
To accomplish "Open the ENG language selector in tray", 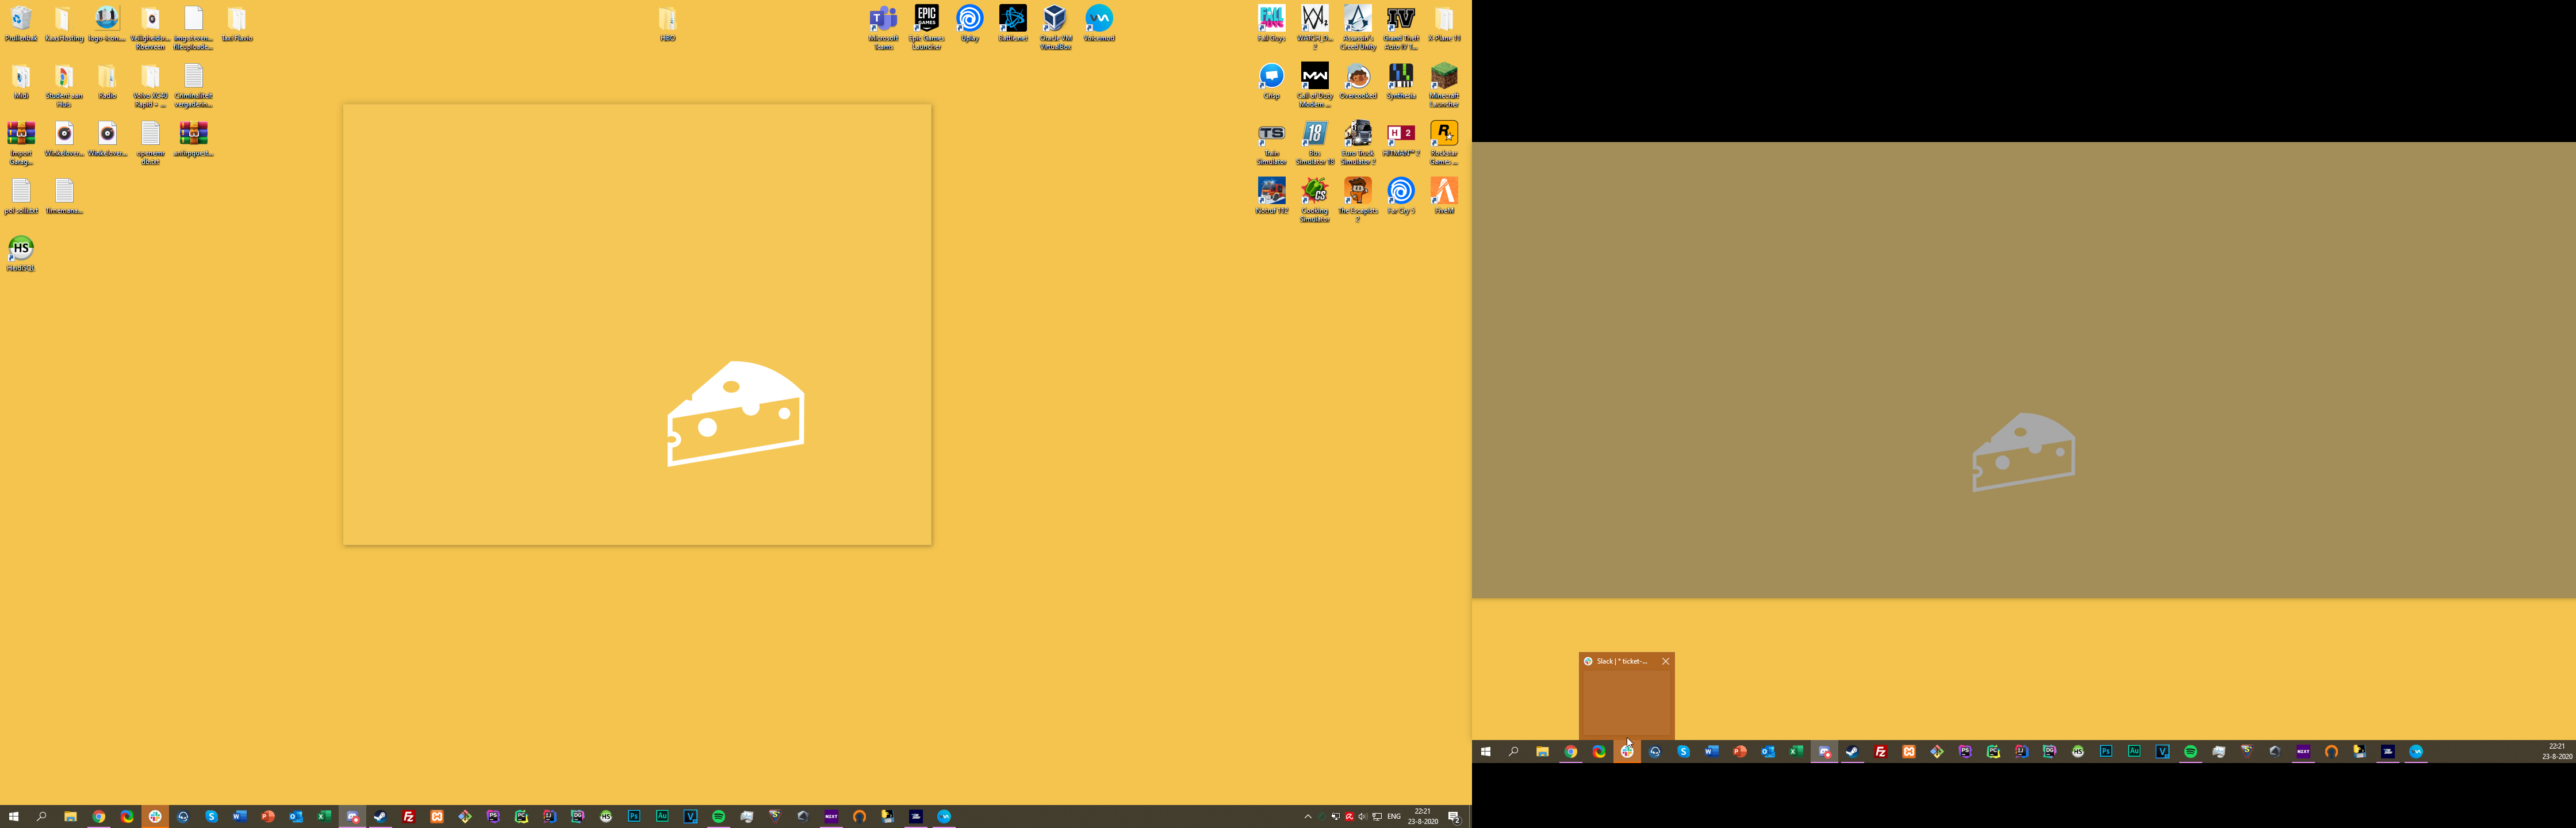I will click(1393, 817).
